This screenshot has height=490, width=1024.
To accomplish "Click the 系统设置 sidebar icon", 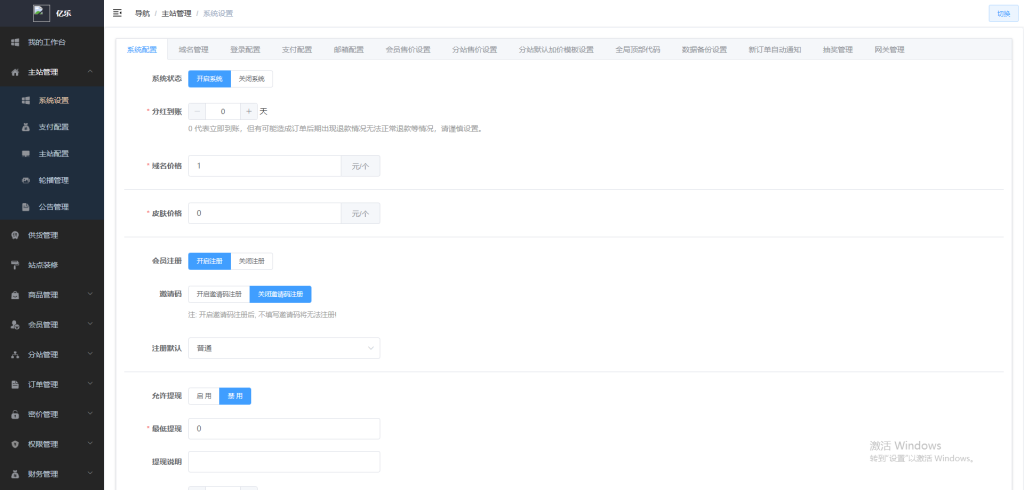I will click(x=25, y=101).
